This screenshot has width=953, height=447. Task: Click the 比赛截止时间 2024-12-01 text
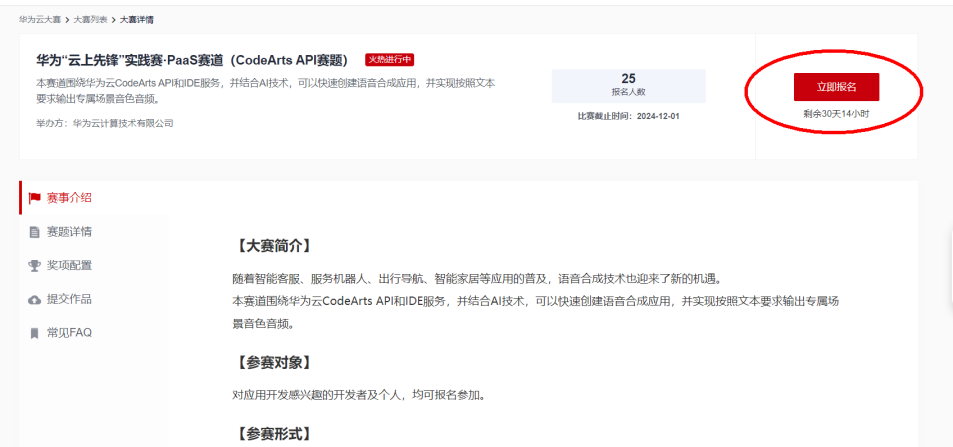[x=628, y=116]
